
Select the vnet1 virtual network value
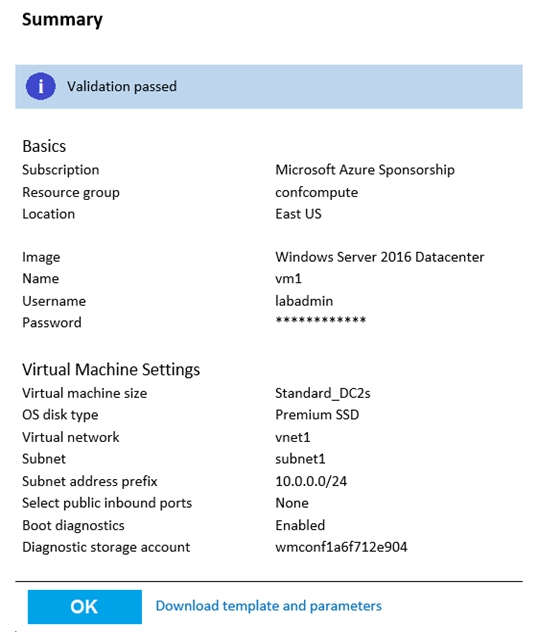(293, 437)
